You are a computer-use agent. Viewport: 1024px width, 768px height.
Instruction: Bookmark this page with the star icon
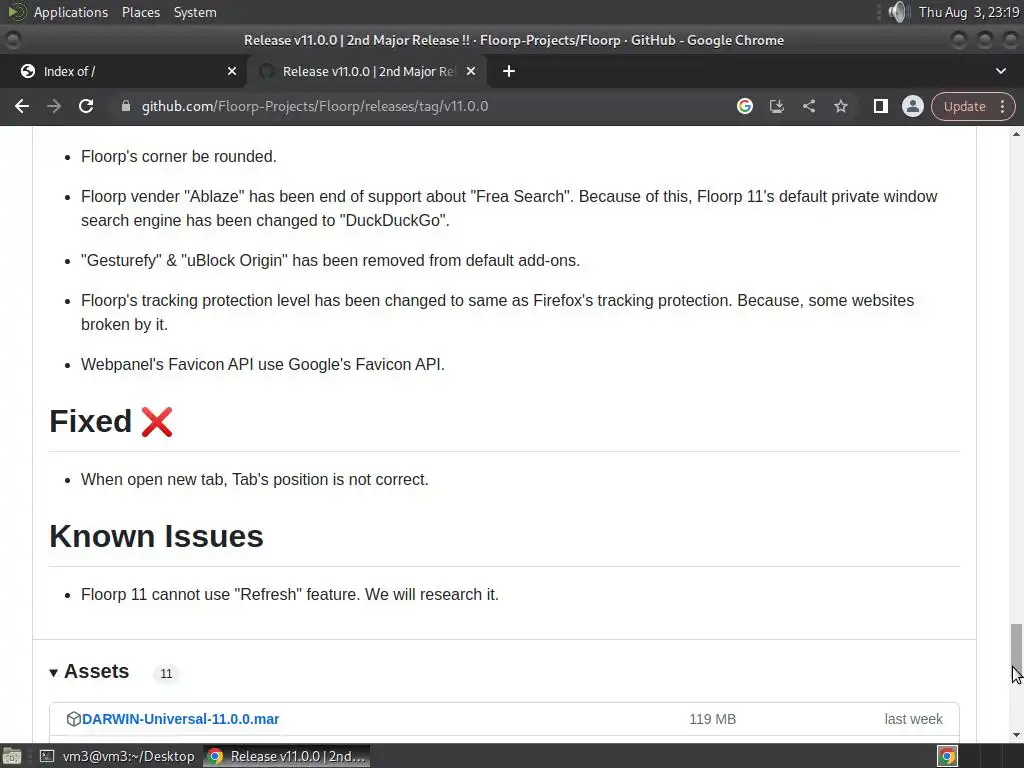pos(840,106)
